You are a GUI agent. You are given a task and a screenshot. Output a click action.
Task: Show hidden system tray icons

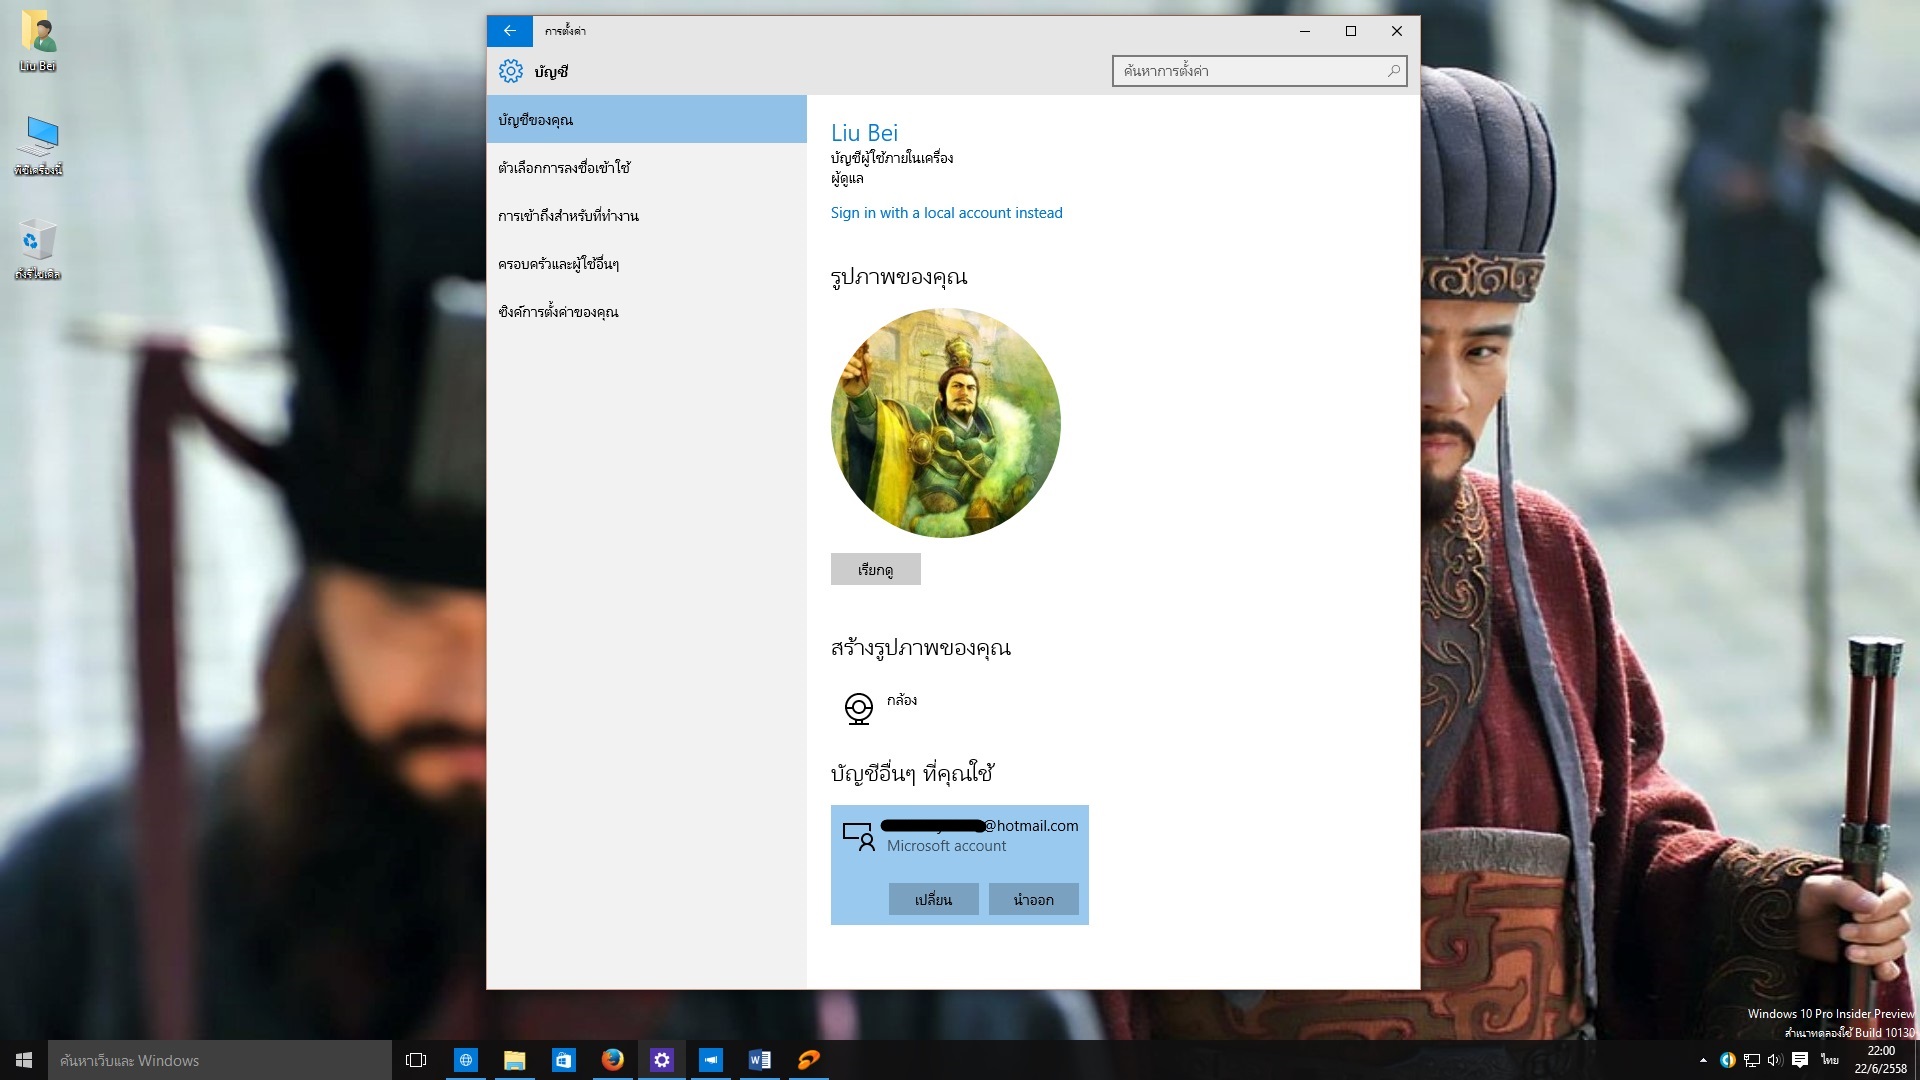(x=1703, y=1060)
